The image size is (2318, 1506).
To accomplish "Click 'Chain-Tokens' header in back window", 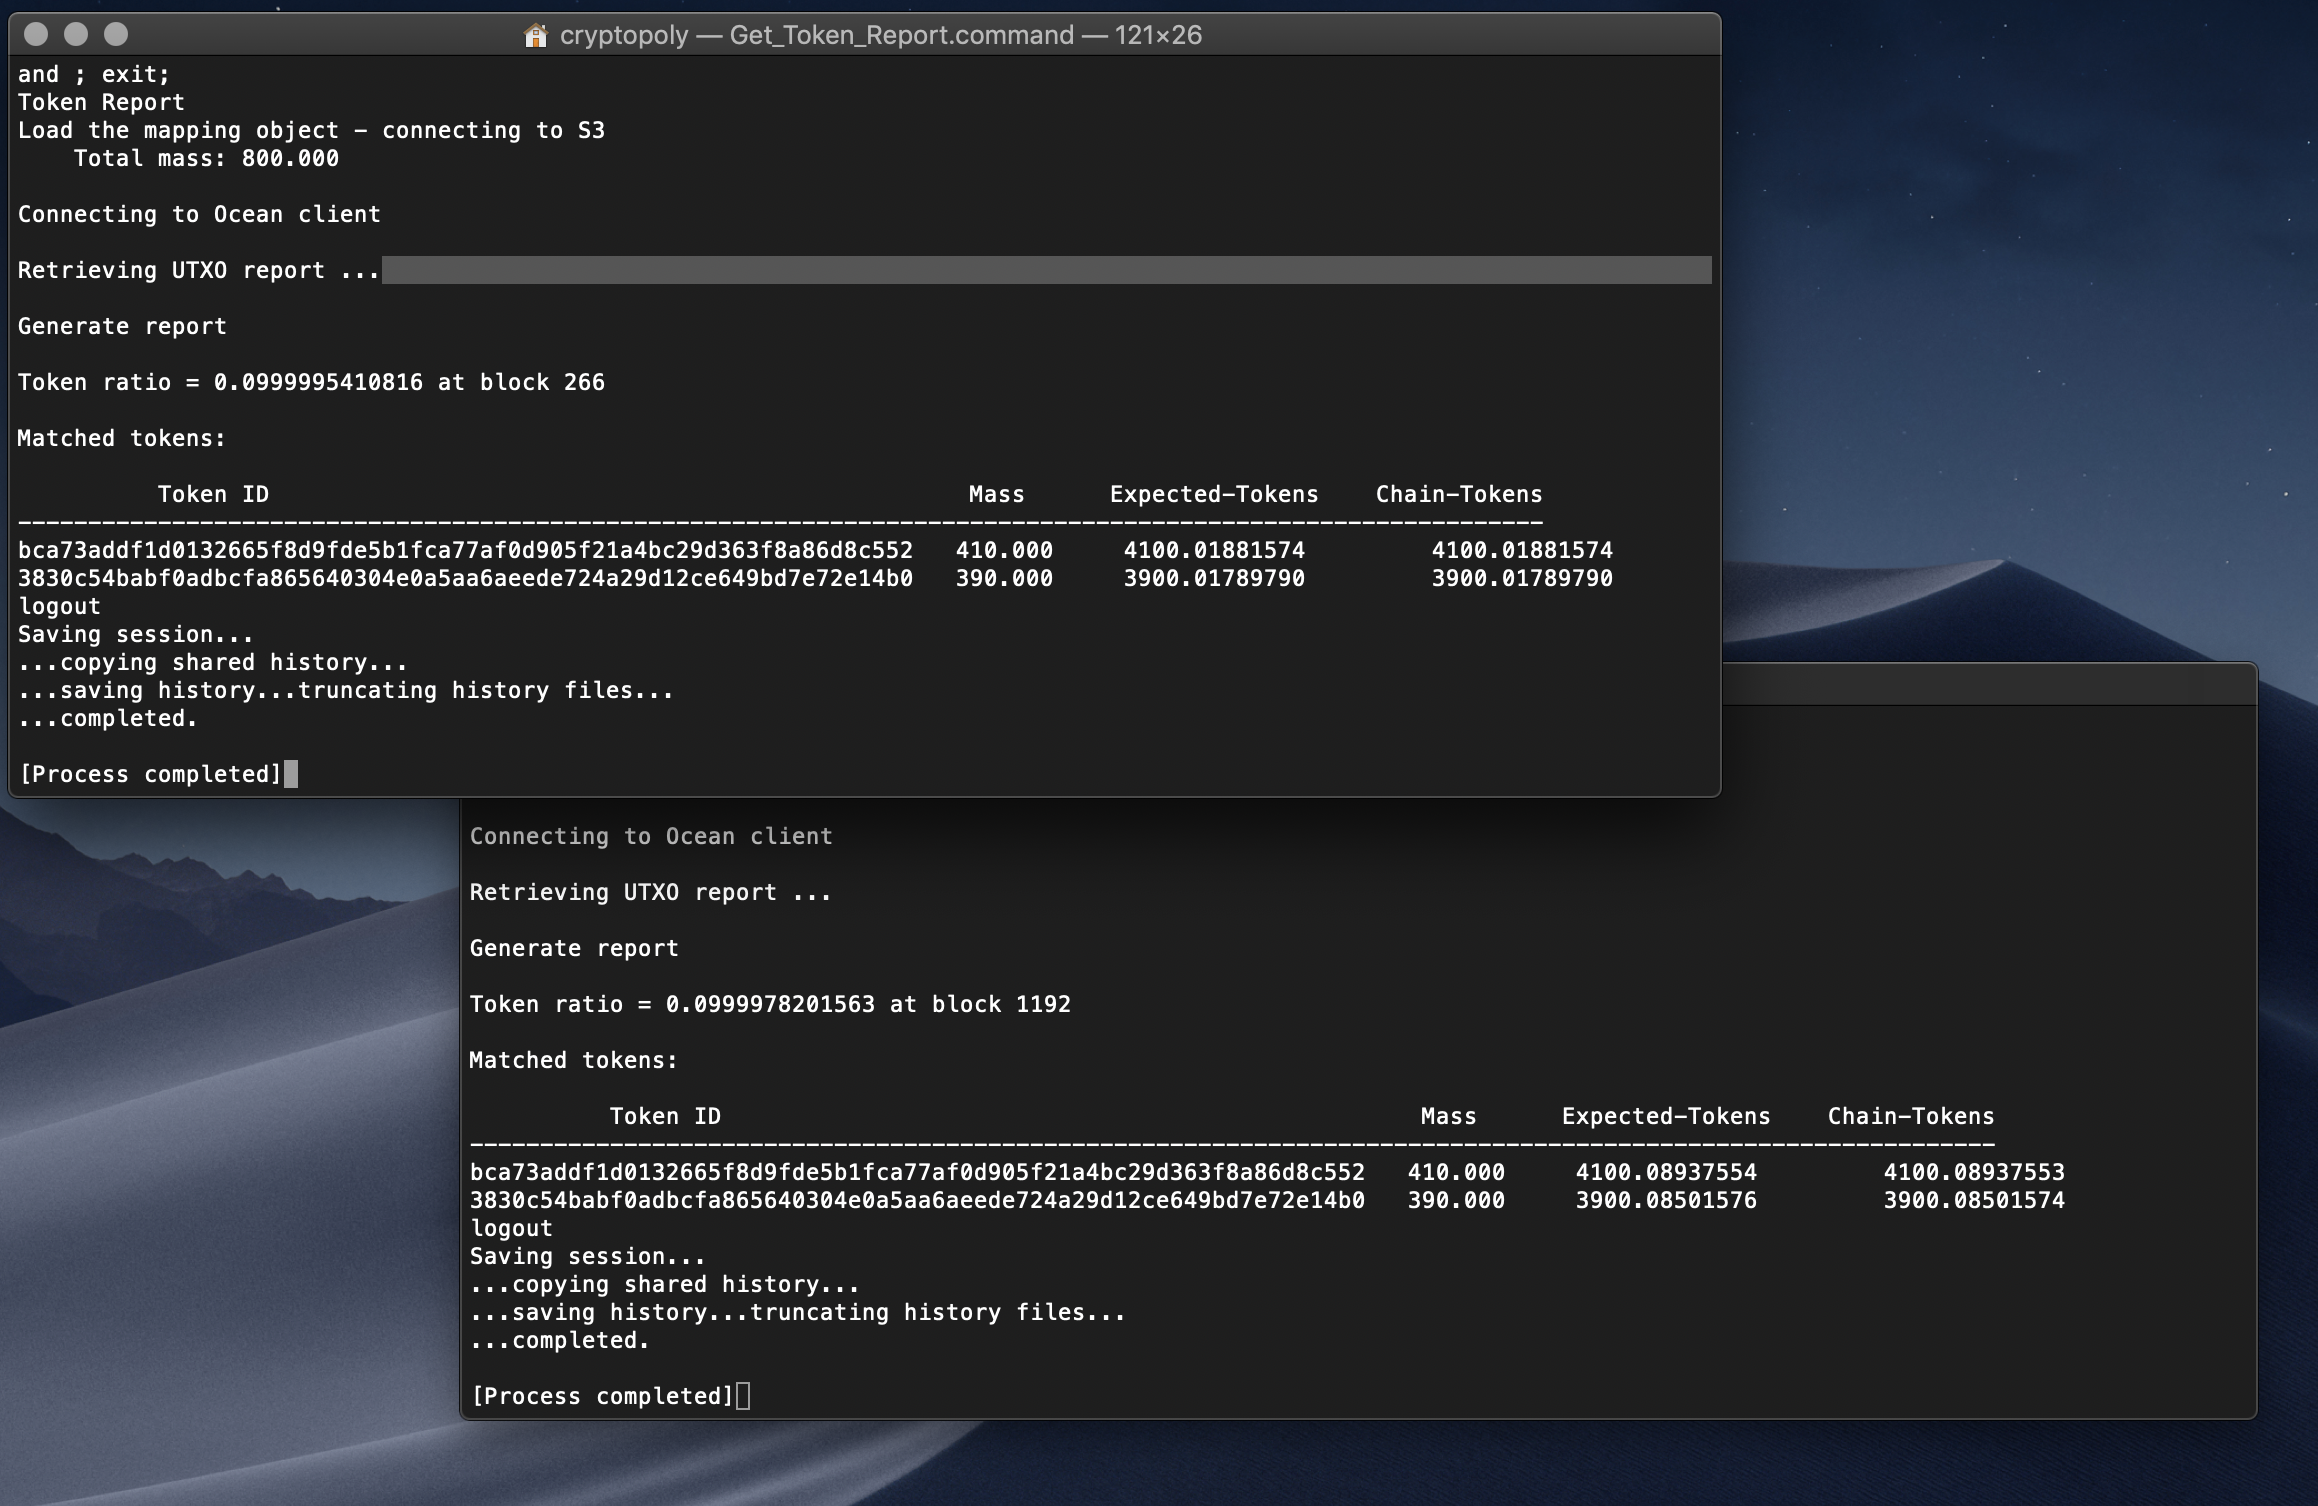I will tap(1911, 1116).
